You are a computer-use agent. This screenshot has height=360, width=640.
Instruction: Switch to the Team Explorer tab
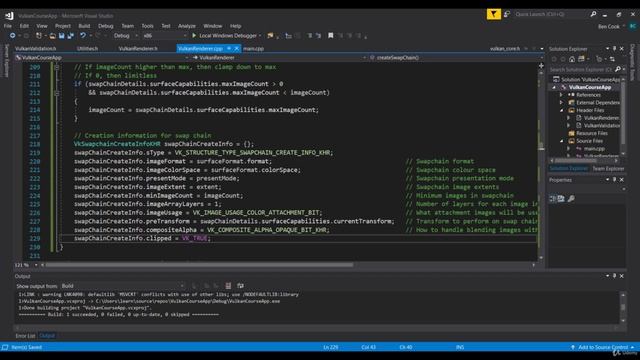tap(608, 169)
